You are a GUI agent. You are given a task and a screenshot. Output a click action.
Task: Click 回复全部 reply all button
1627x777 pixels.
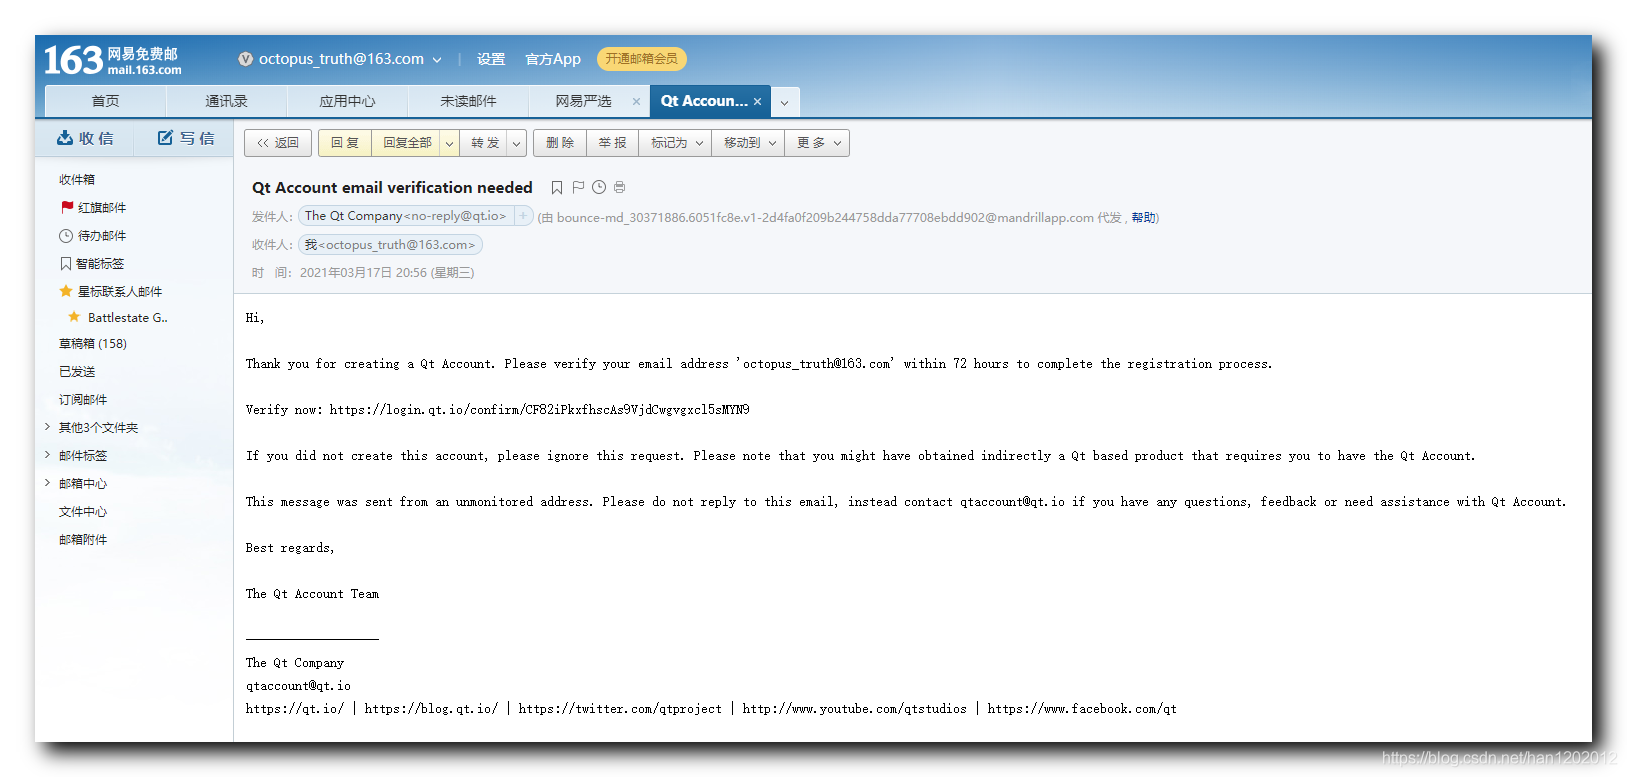pyautogui.click(x=407, y=143)
